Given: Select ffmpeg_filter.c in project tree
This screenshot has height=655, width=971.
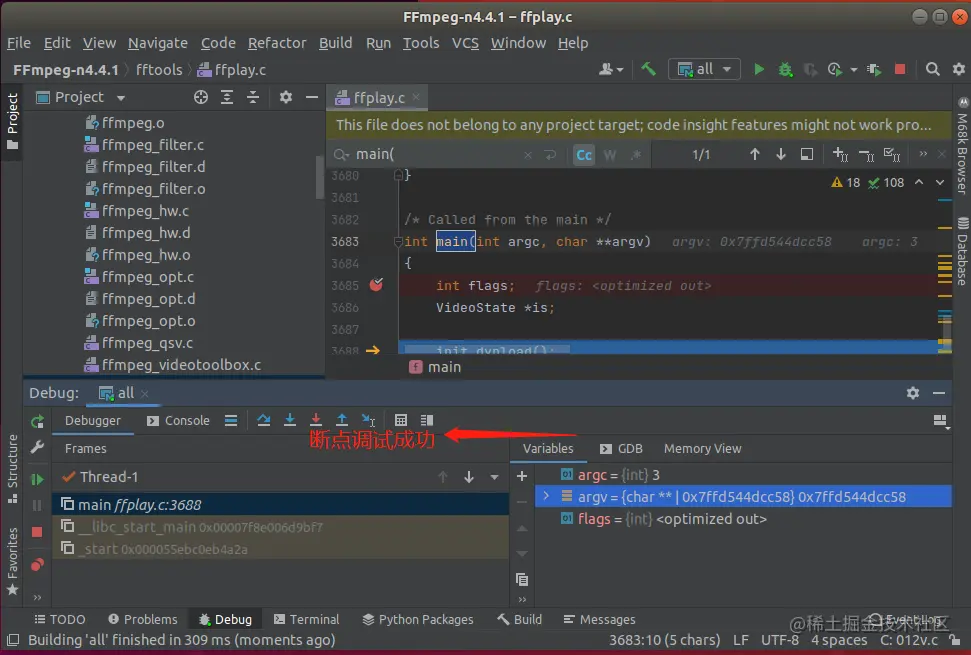Looking at the screenshot, I should [x=153, y=145].
